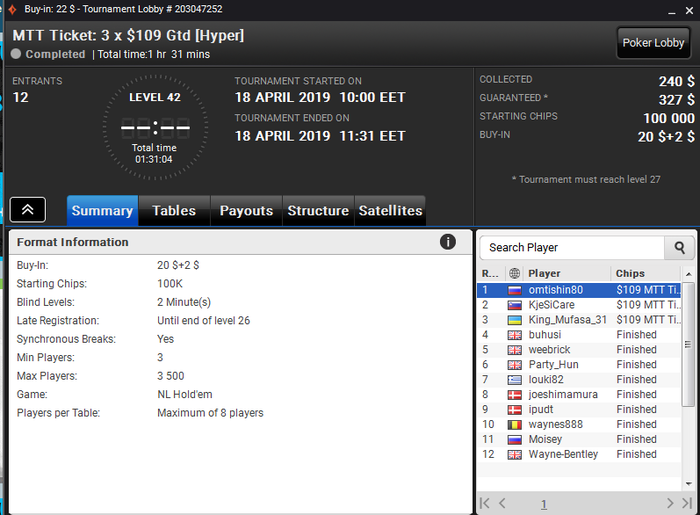Viewport: 700px width, 515px height.
Task: Sort by the rank column header
Action: [491, 273]
